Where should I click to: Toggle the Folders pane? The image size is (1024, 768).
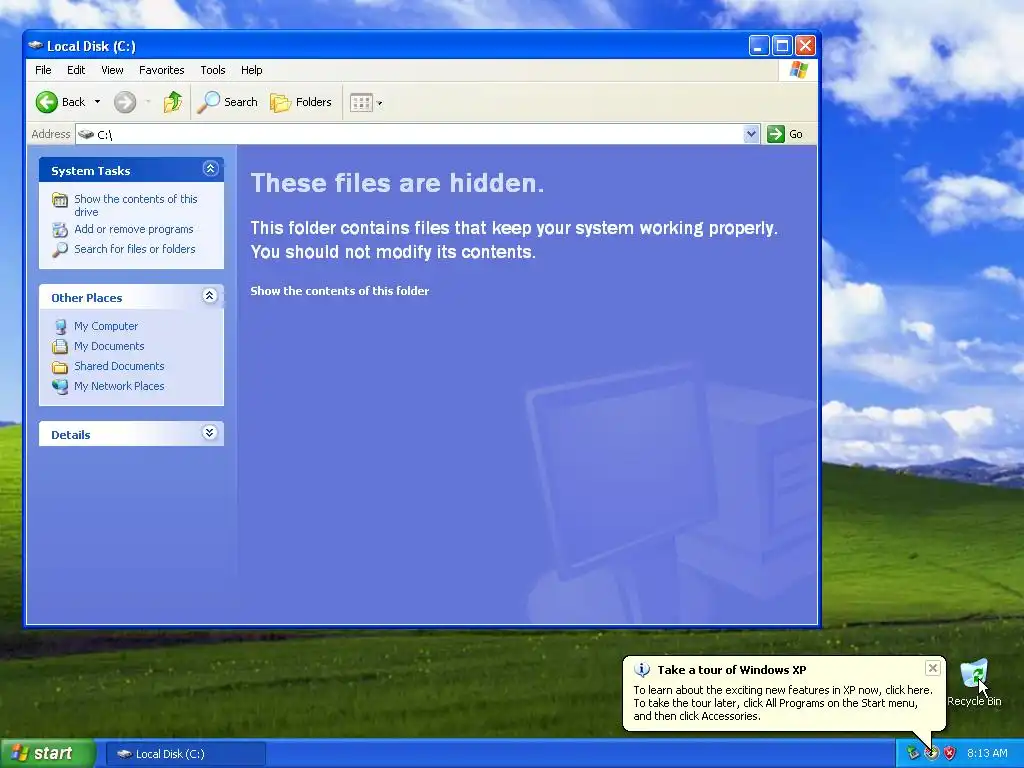click(x=301, y=102)
